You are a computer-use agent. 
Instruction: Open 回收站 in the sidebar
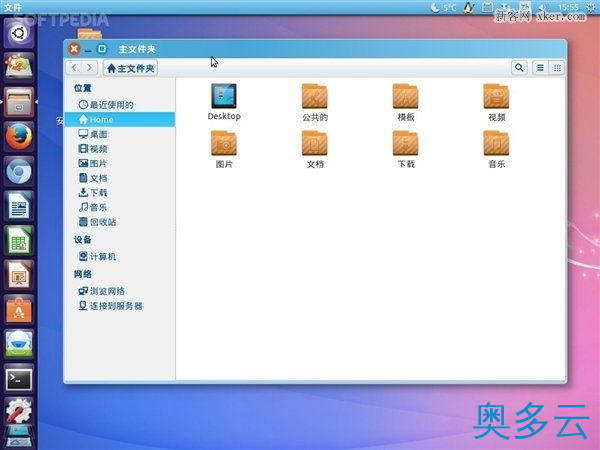tap(120, 222)
